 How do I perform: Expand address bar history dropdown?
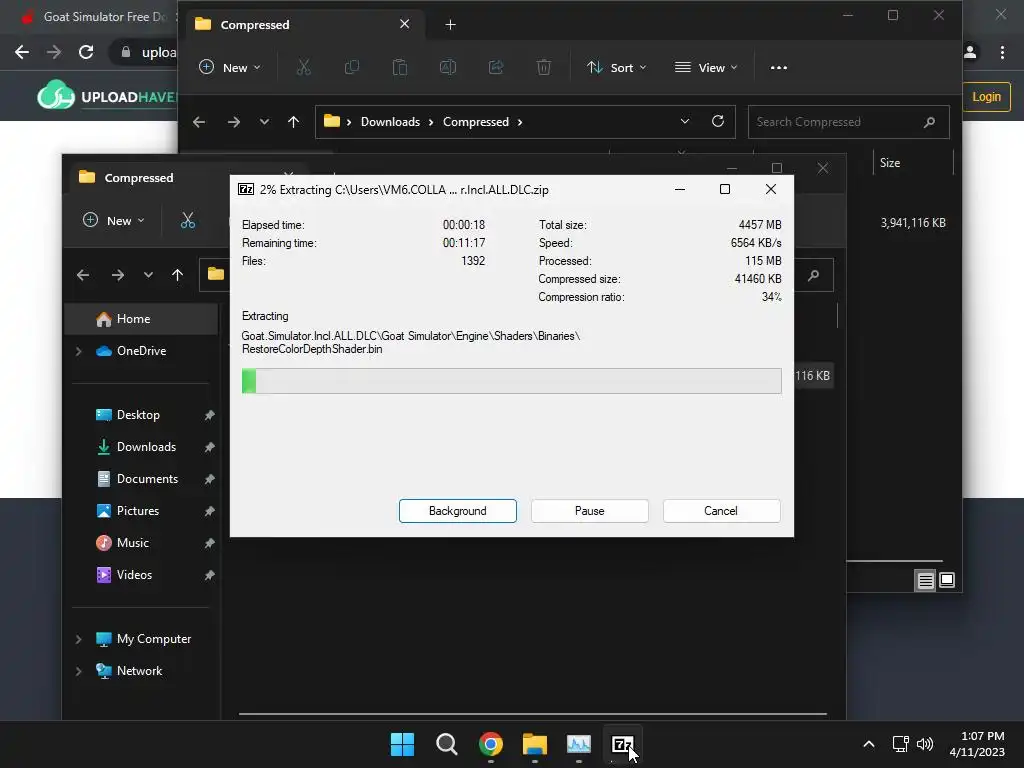click(684, 121)
